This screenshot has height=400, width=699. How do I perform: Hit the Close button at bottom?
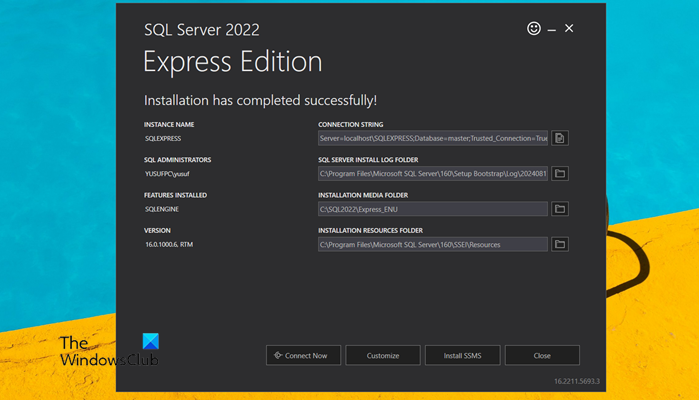tap(542, 355)
